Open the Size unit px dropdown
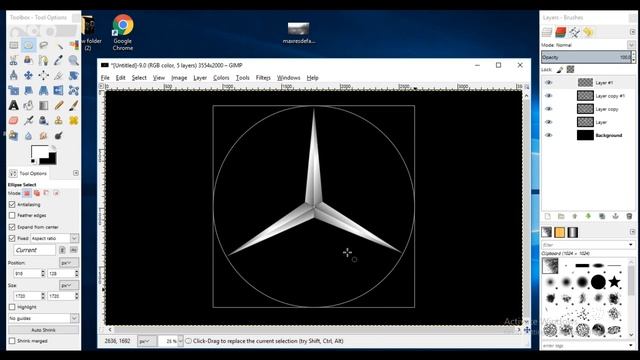This screenshot has width=640, height=360. click(x=69, y=285)
